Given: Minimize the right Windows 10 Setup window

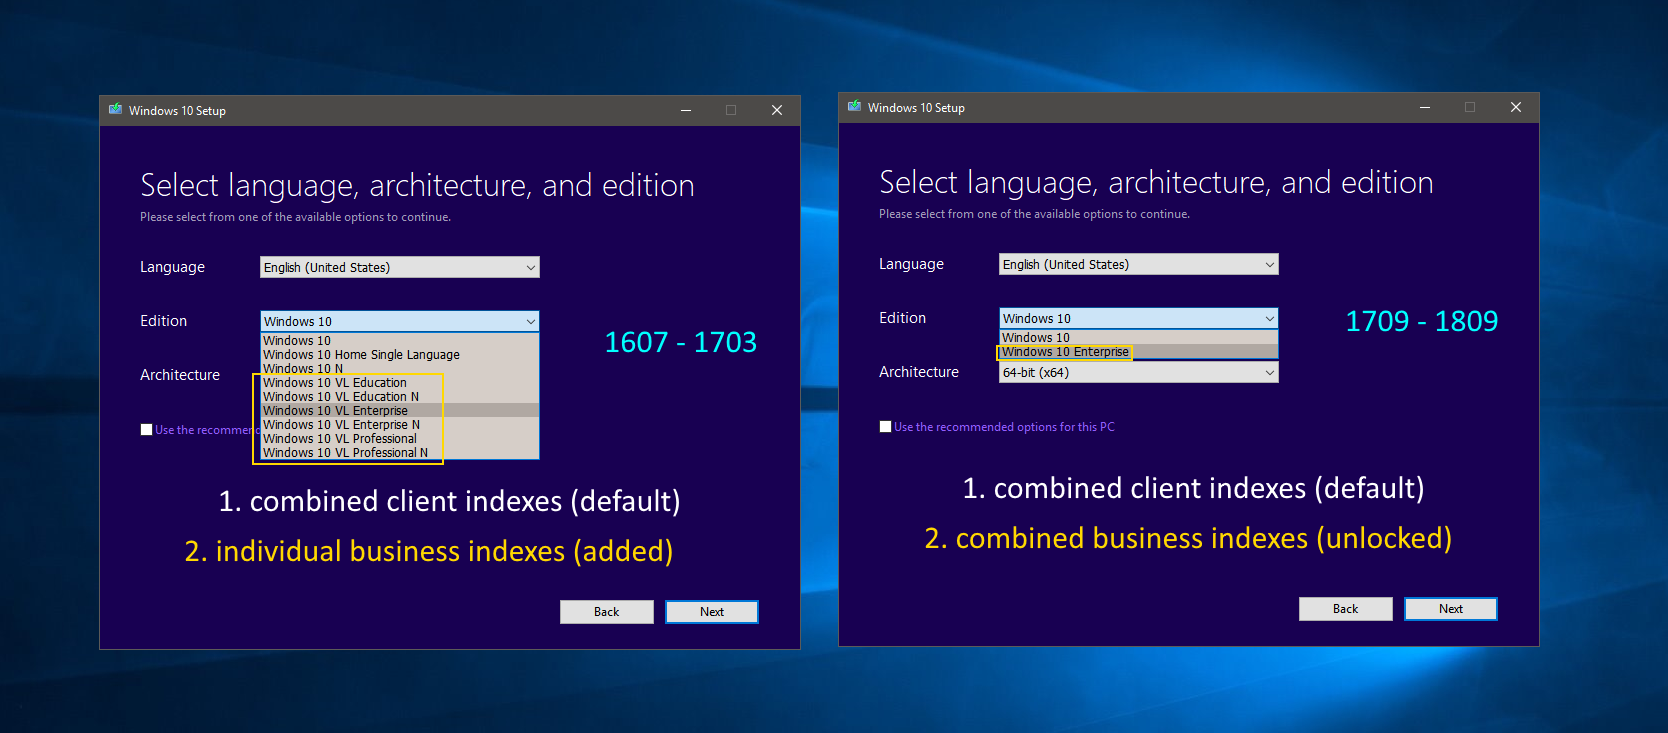Looking at the screenshot, I should pos(1425,107).
